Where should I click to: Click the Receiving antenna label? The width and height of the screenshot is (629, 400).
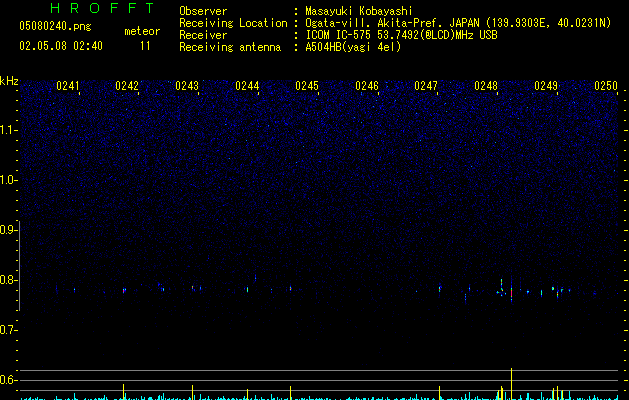coord(230,47)
